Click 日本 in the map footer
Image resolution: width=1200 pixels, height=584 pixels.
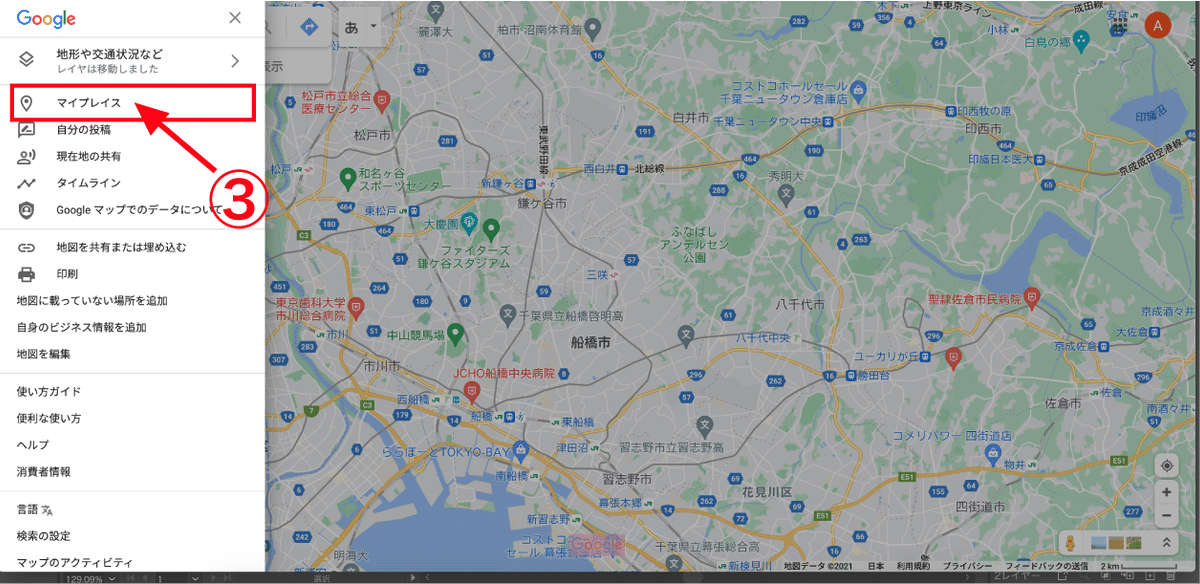coord(875,566)
